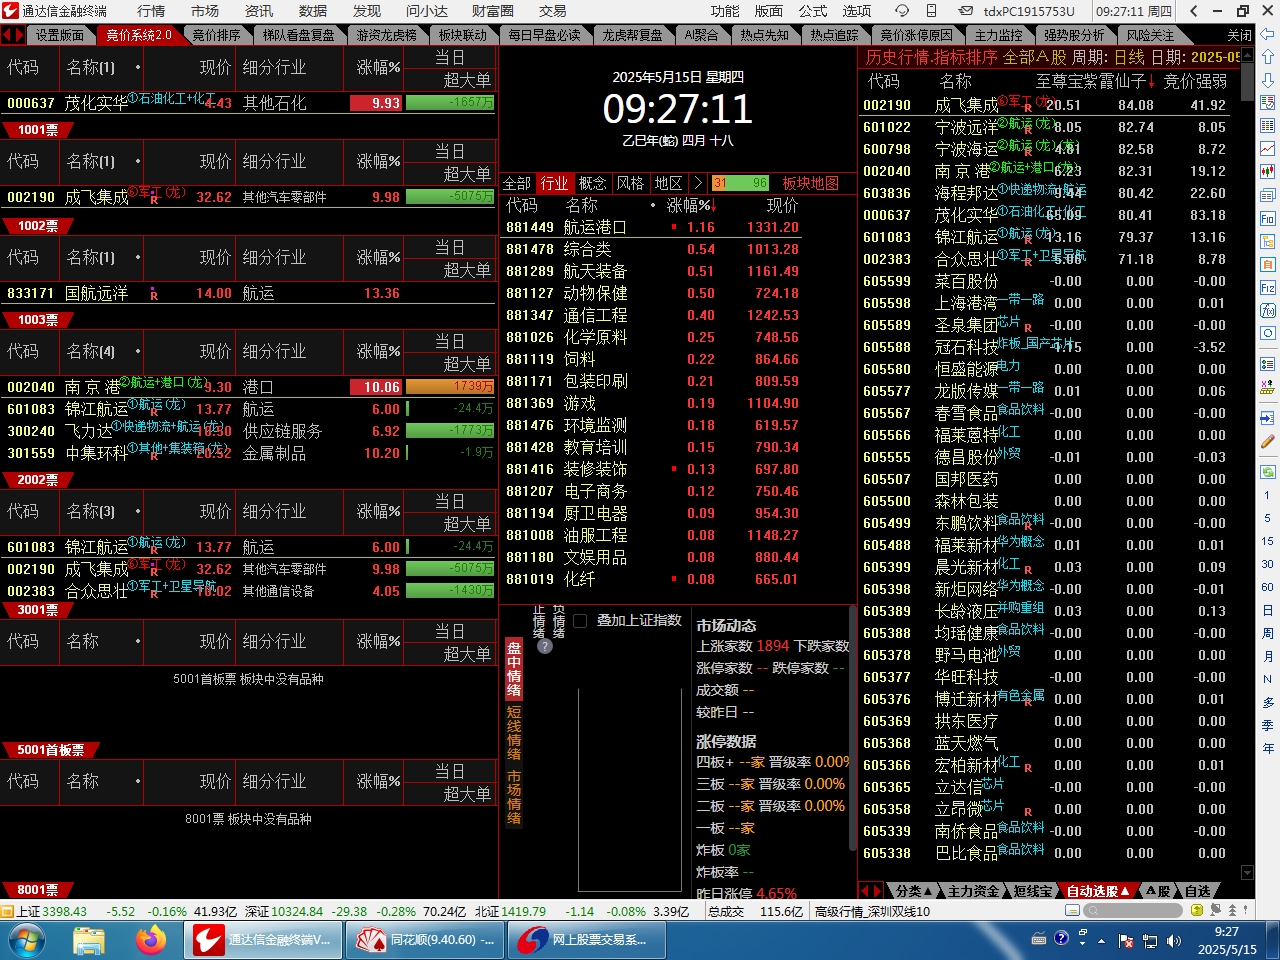Show hidden tray icons arrow

[1103, 941]
